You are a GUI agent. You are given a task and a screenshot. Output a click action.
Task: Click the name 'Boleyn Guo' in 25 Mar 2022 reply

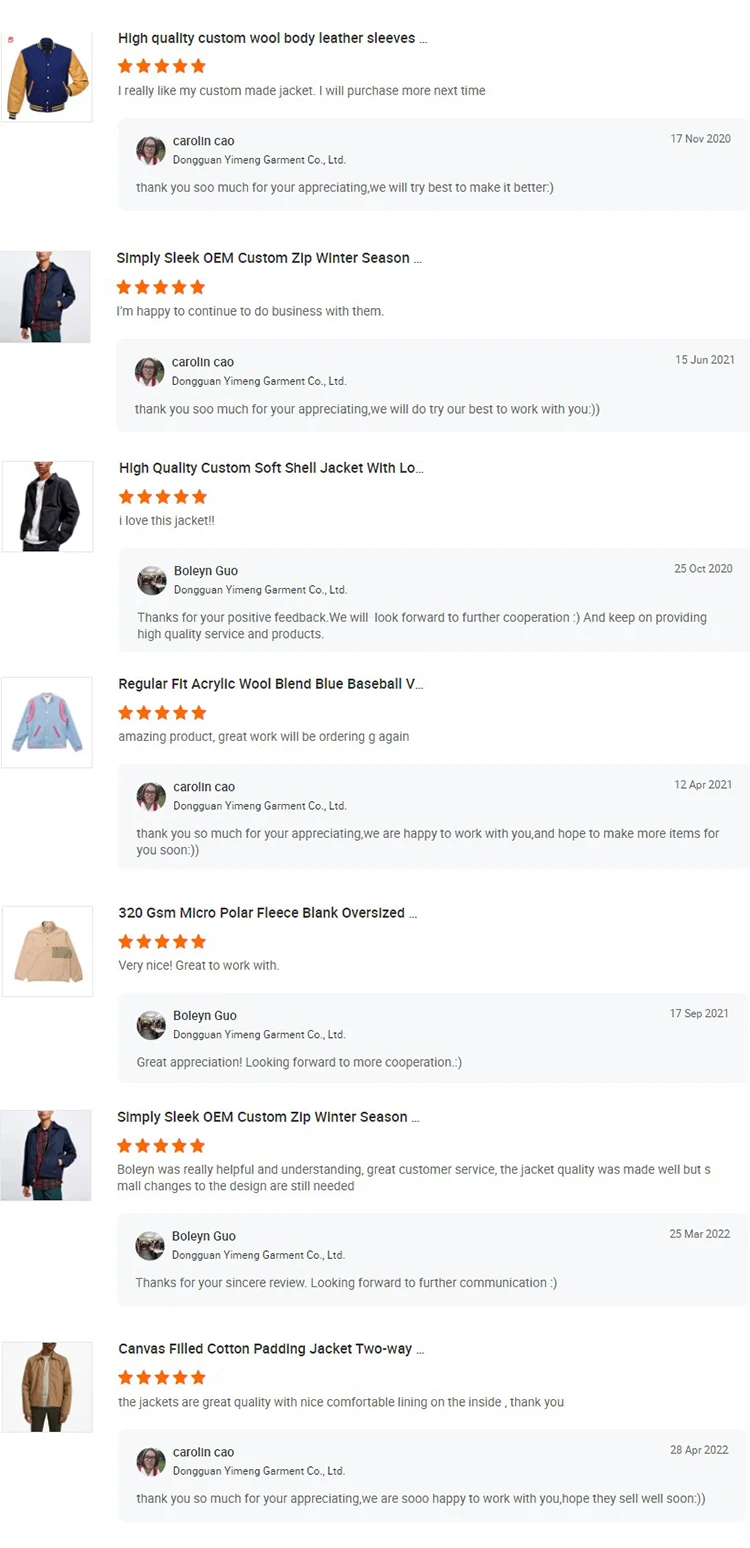[x=204, y=1236]
